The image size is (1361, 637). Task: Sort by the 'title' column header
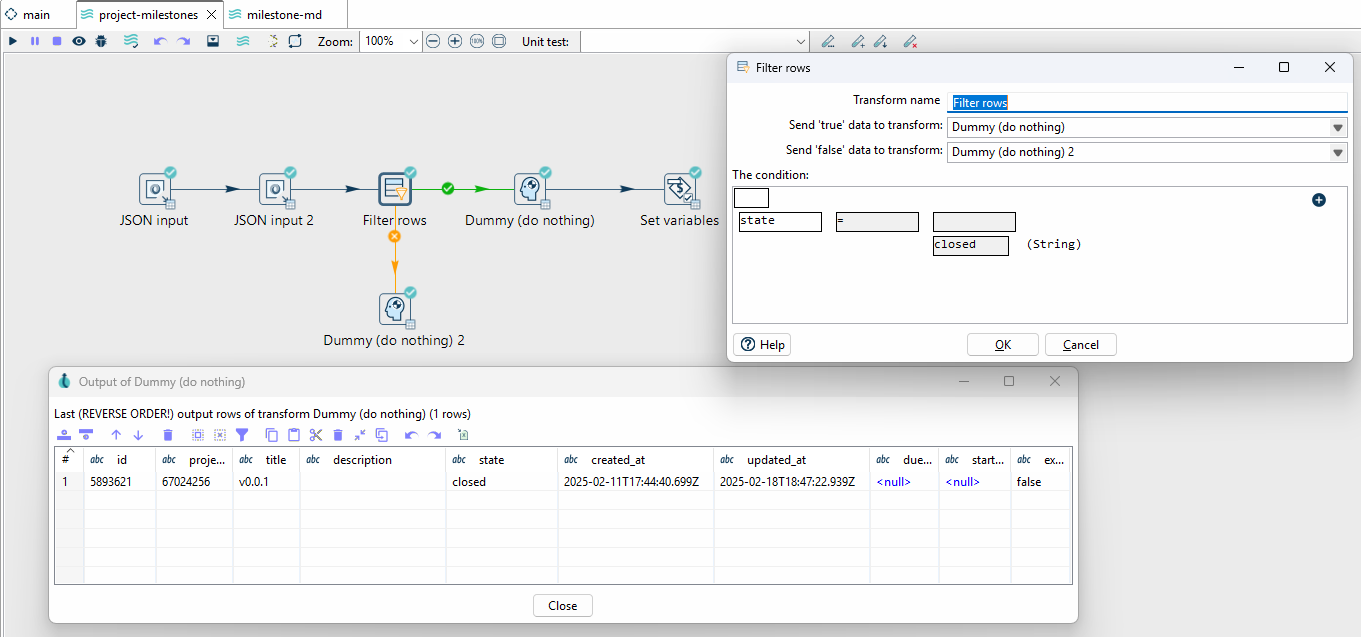266,460
